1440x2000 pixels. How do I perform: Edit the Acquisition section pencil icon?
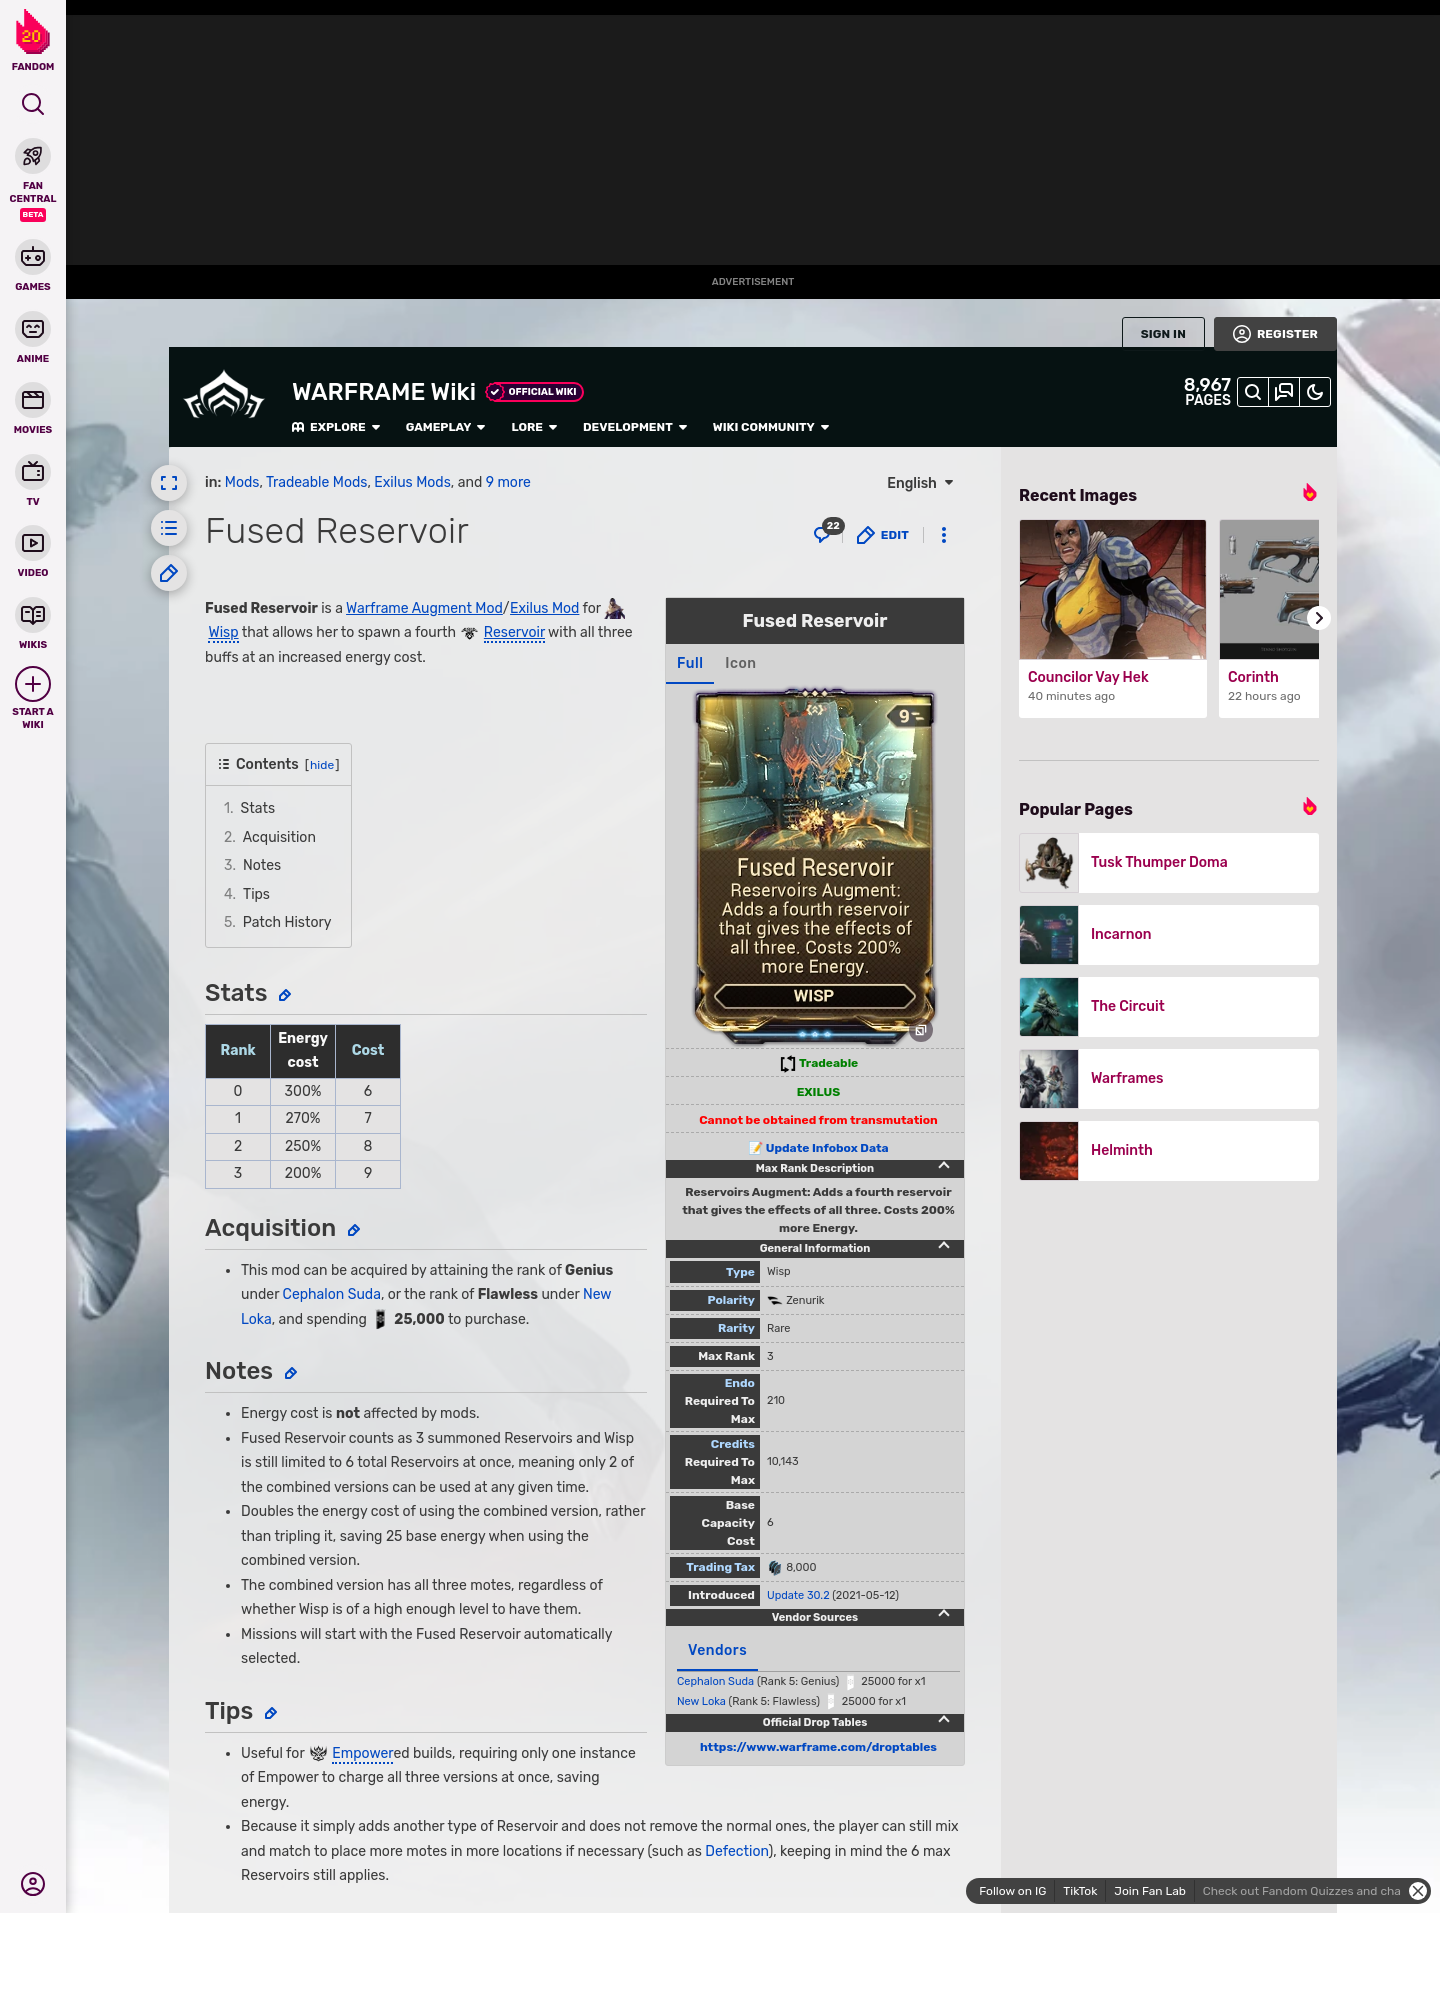pyautogui.click(x=354, y=1230)
